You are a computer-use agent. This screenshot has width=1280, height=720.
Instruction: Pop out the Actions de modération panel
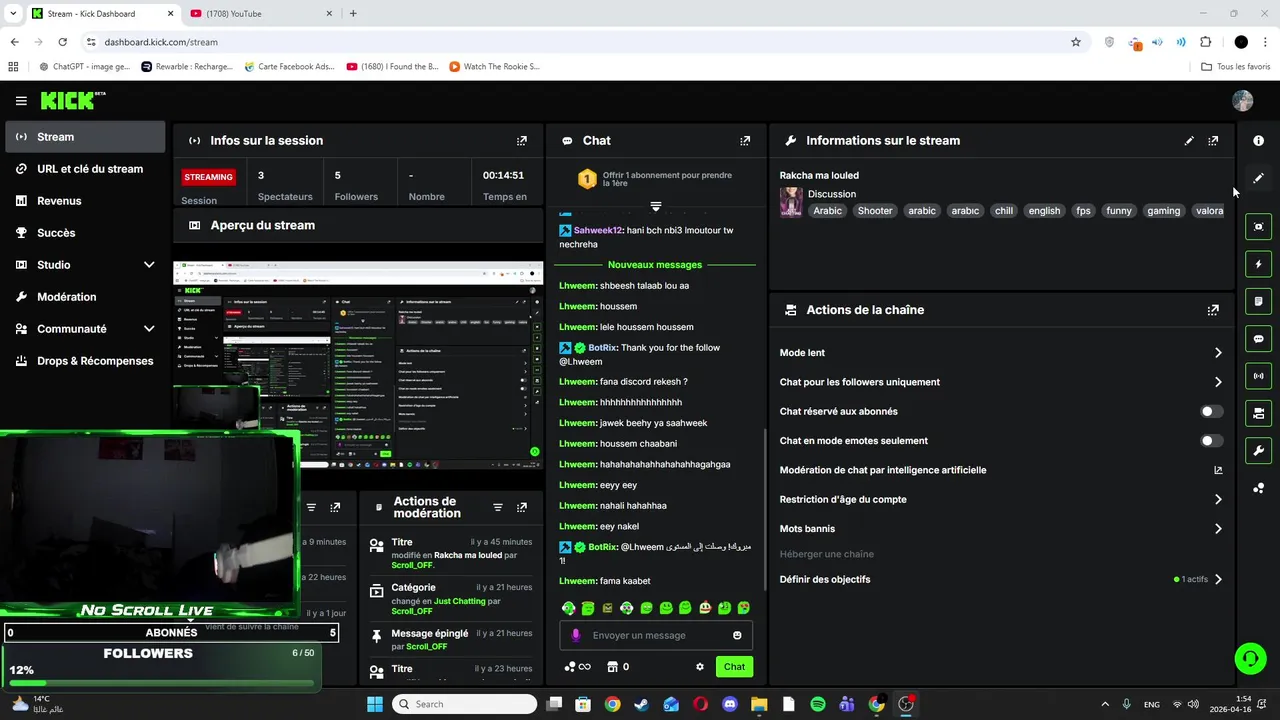tap(521, 508)
